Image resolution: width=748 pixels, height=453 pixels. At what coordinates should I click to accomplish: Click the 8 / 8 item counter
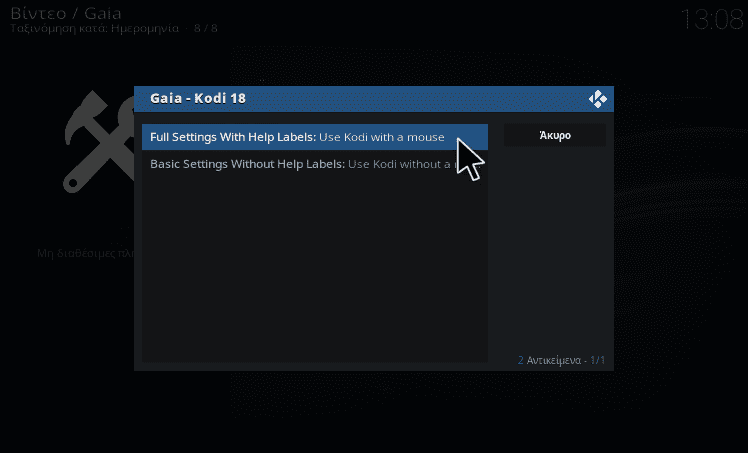coord(206,28)
